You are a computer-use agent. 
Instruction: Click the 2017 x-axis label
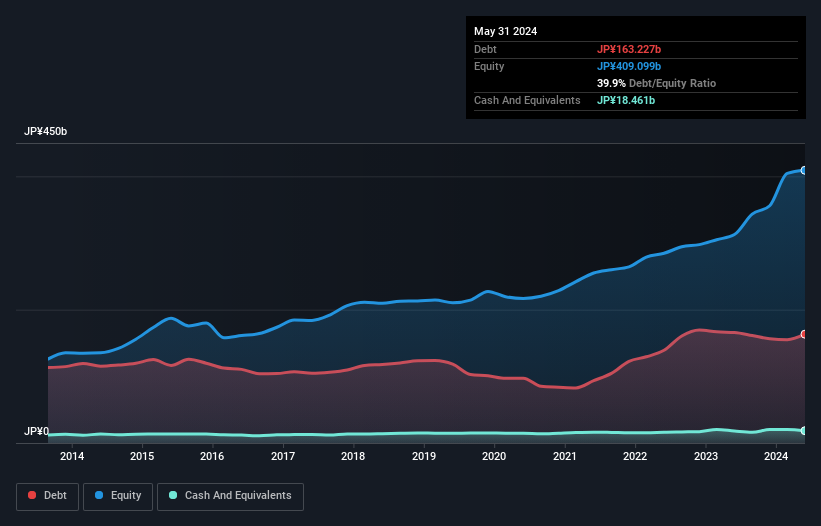tap(283, 456)
